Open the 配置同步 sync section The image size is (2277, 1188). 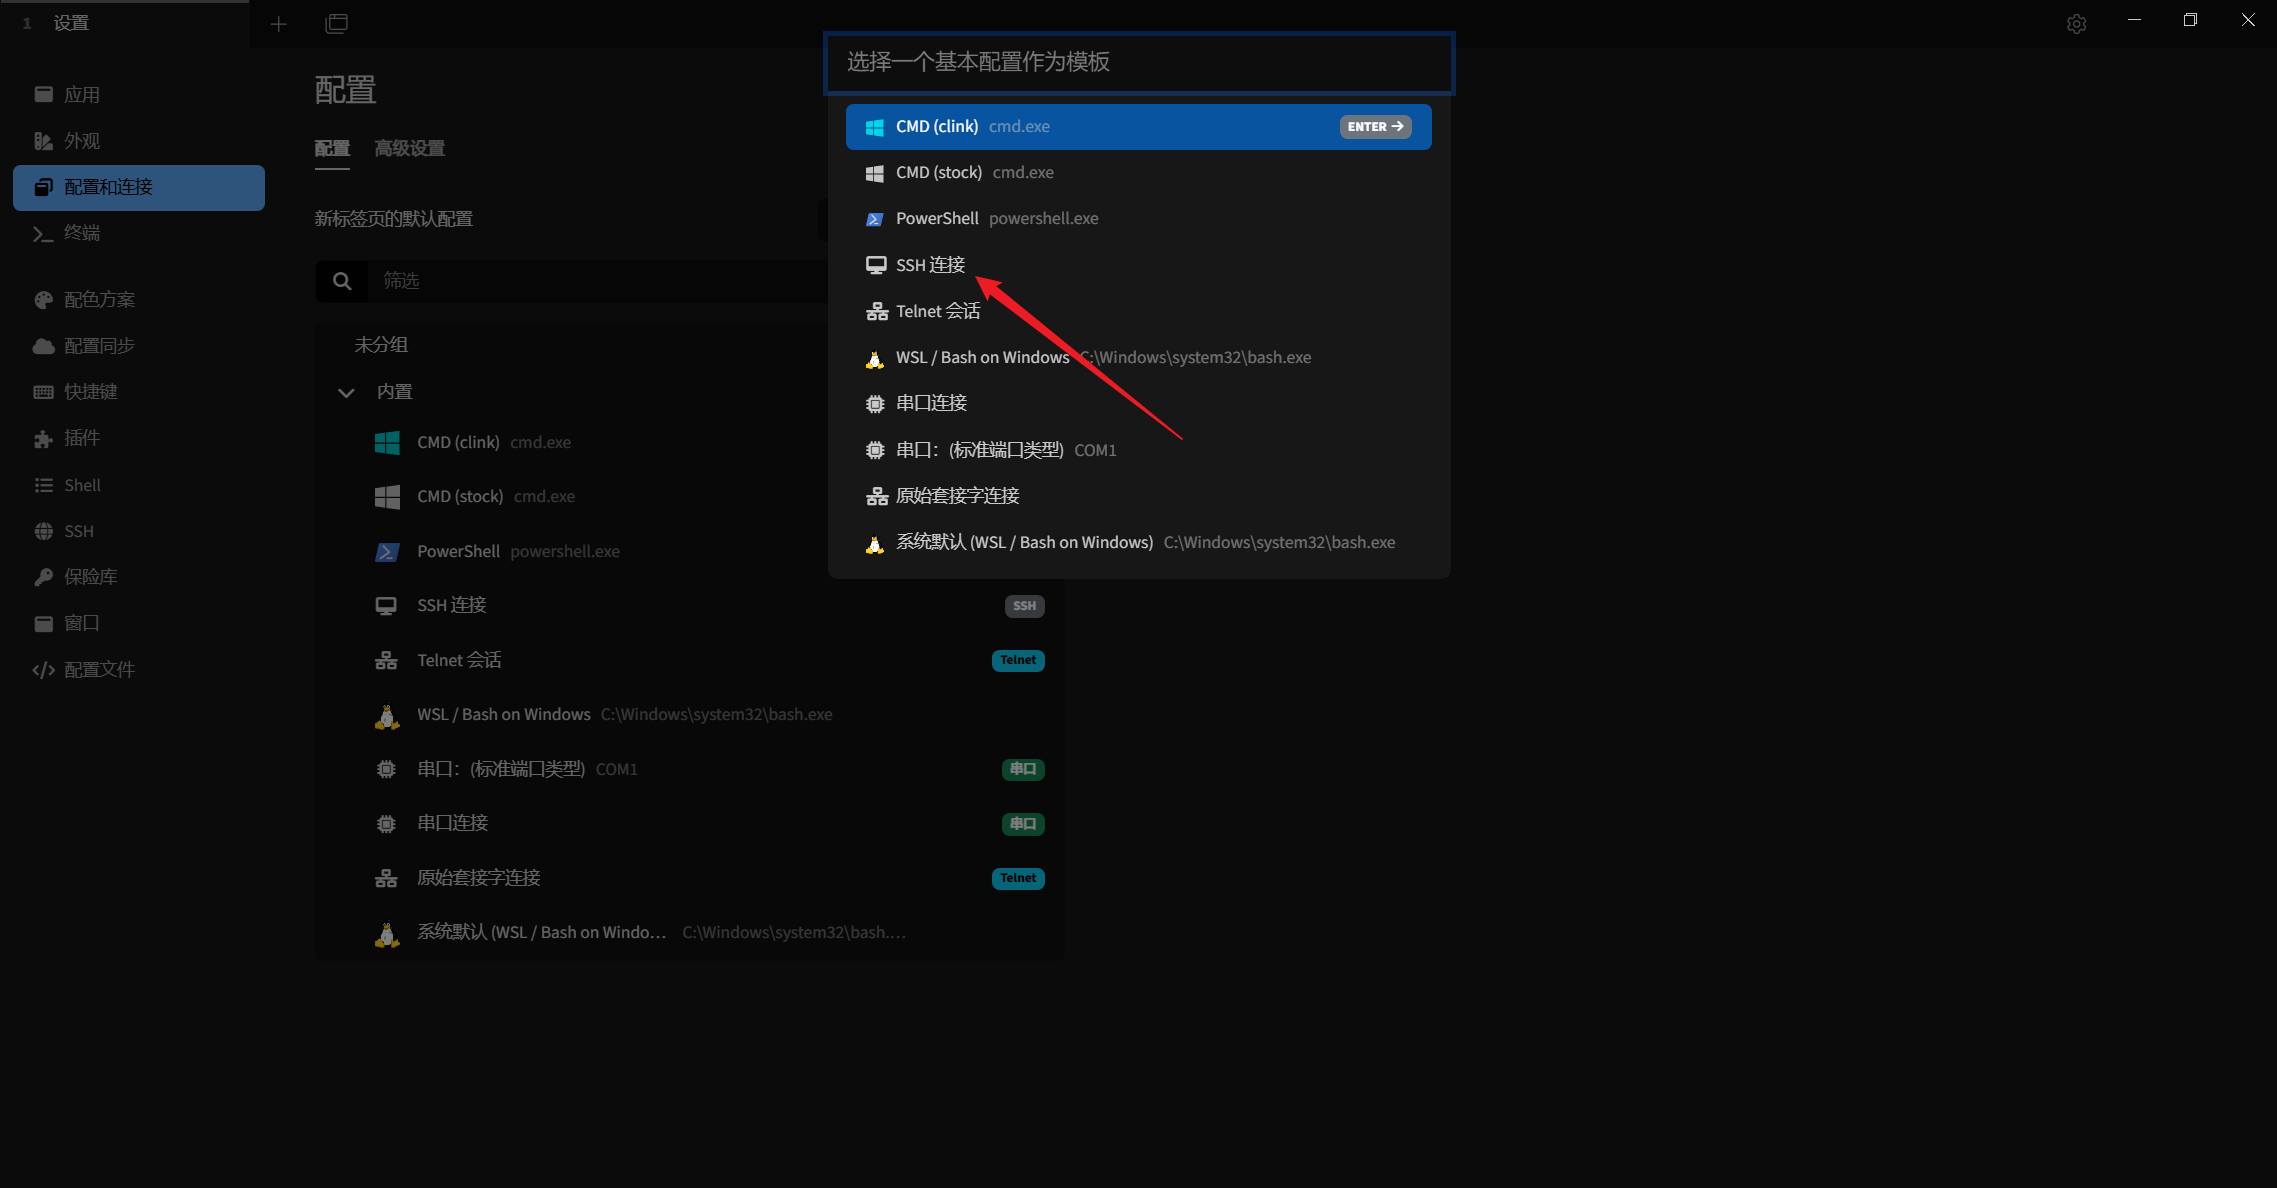click(x=139, y=346)
